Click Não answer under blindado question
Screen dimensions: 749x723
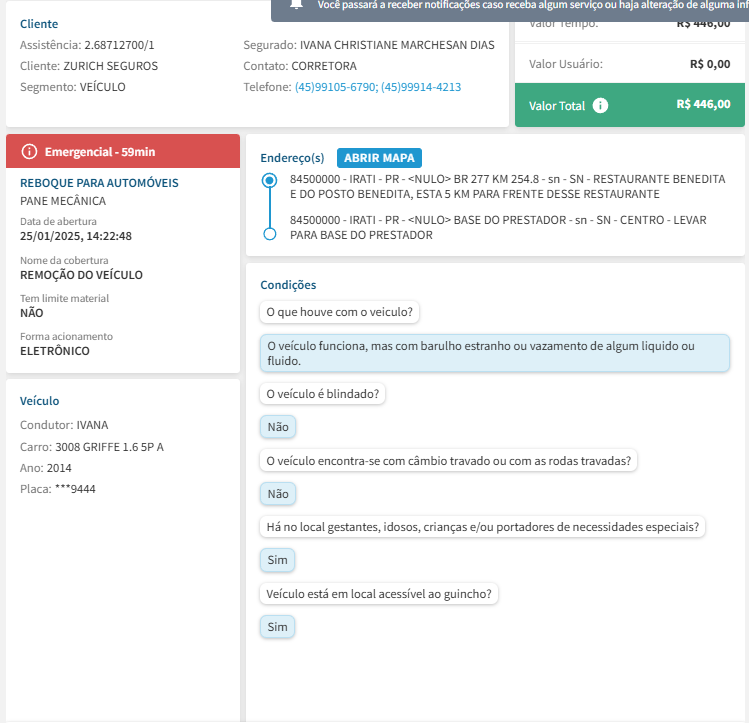point(278,427)
